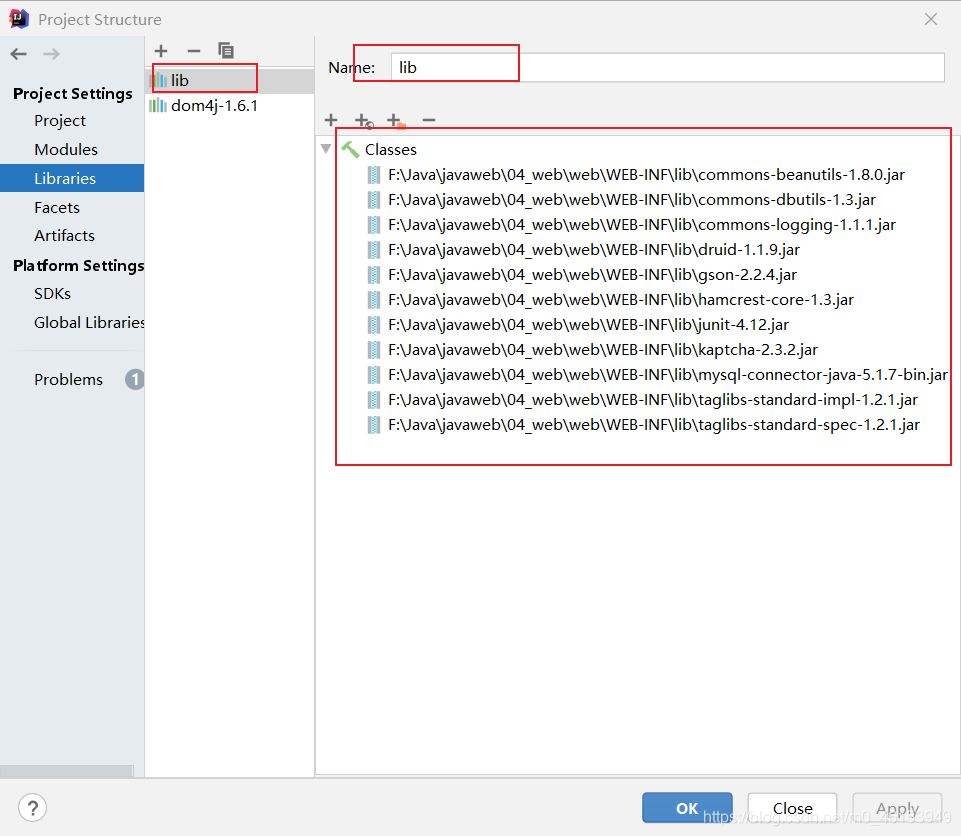Image resolution: width=961 pixels, height=836 pixels.
Task: Select taglibs-standard-spec-1.2.1.jar entry
Action: tap(653, 425)
